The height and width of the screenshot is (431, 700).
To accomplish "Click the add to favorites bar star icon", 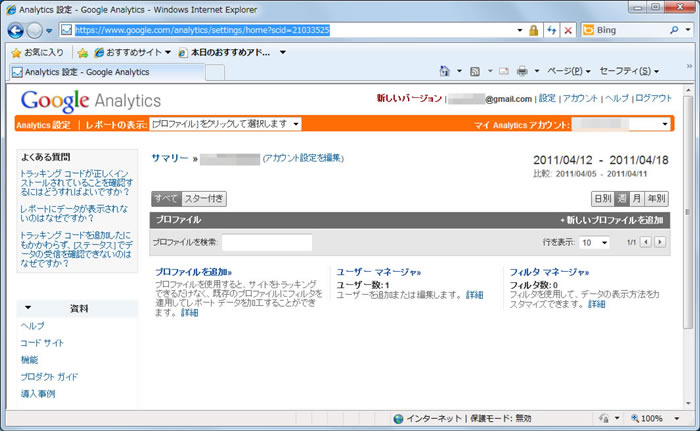I will 83,53.
